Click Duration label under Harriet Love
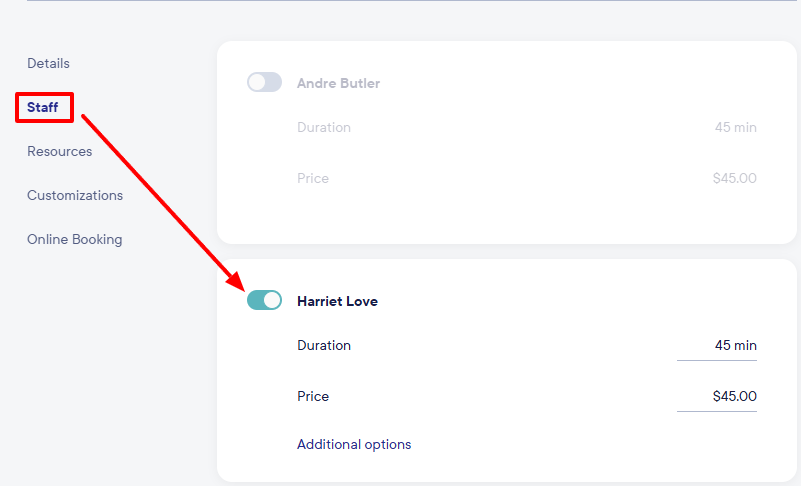The height and width of the screenshot is (486, 801). [324, 345]
